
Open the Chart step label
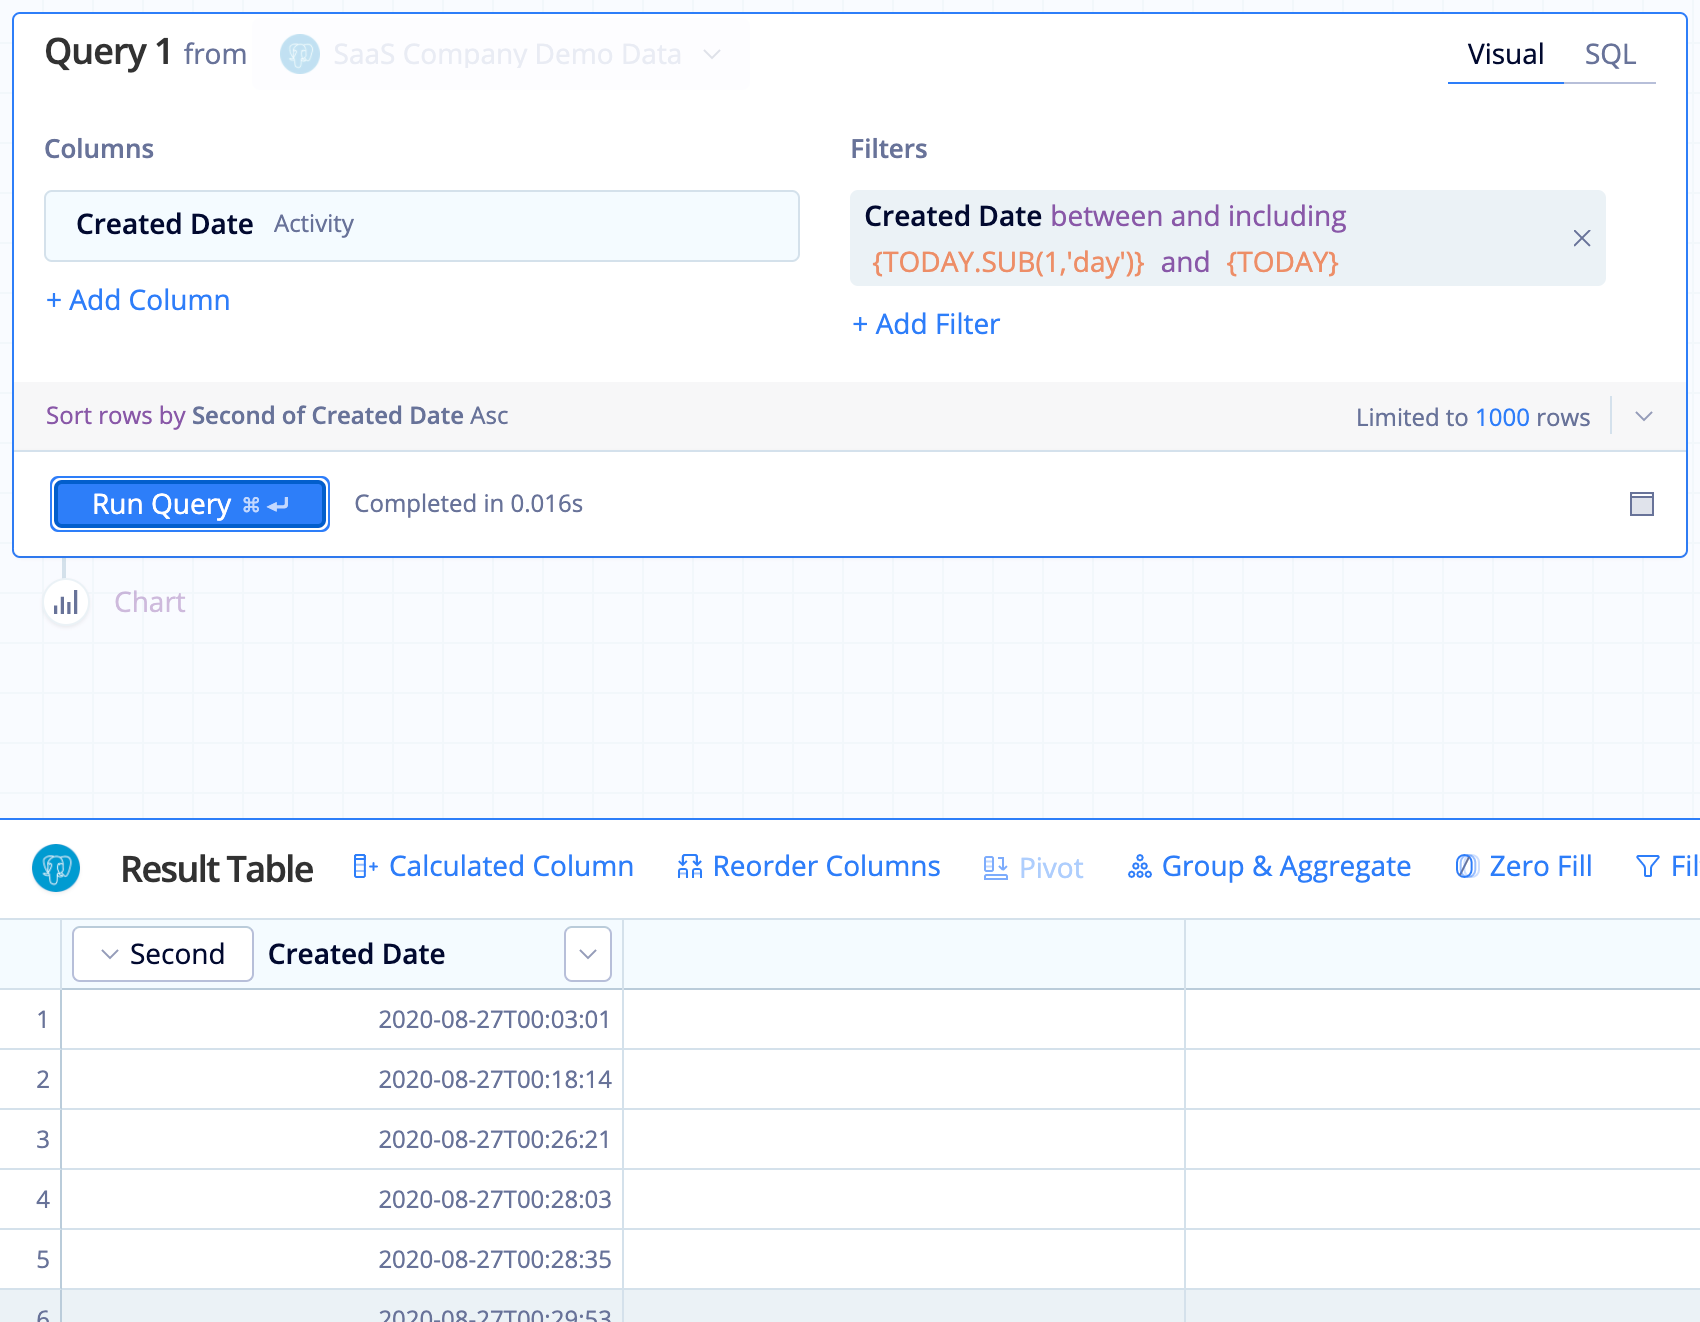(x=150, y=602)
